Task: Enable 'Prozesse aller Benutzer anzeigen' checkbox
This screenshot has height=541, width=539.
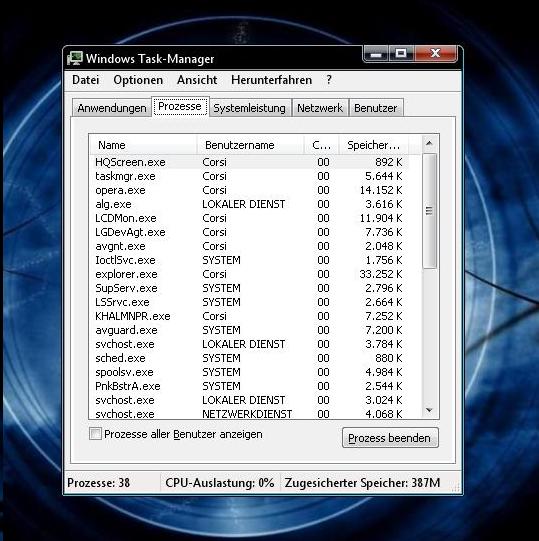Action: coord(95,434)
